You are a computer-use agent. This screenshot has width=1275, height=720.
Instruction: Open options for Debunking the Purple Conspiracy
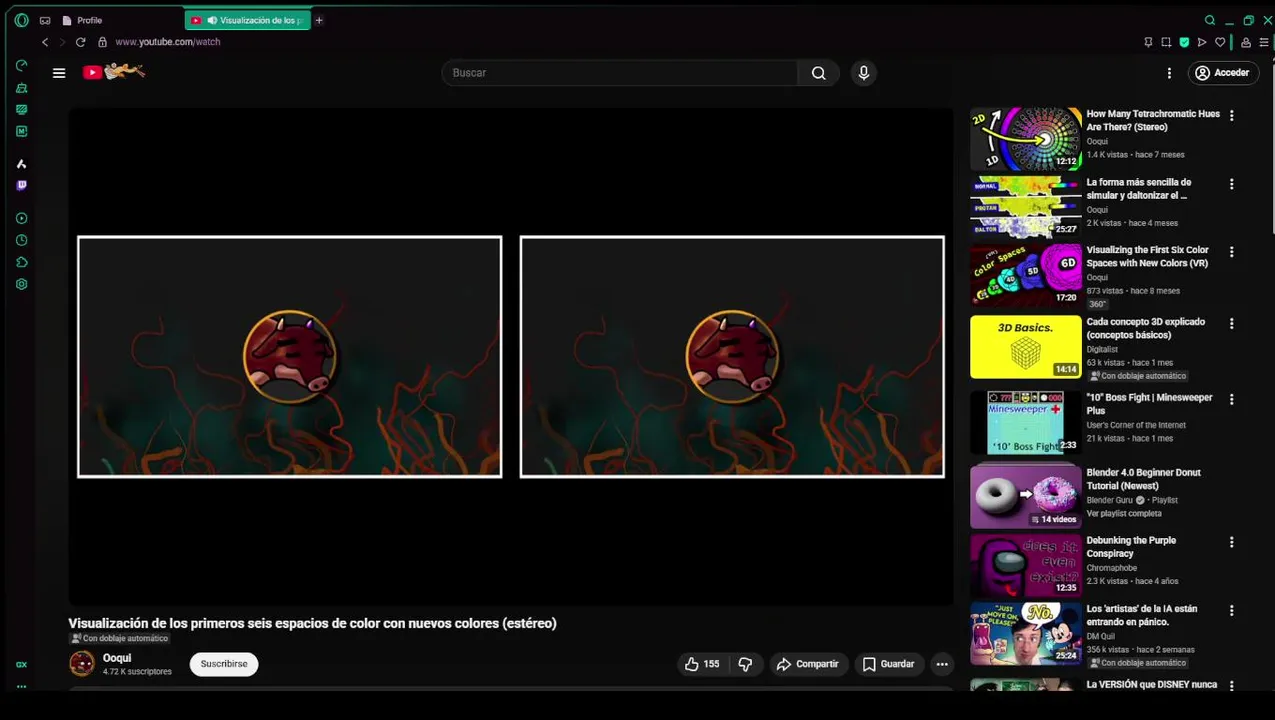point(1231,542)
